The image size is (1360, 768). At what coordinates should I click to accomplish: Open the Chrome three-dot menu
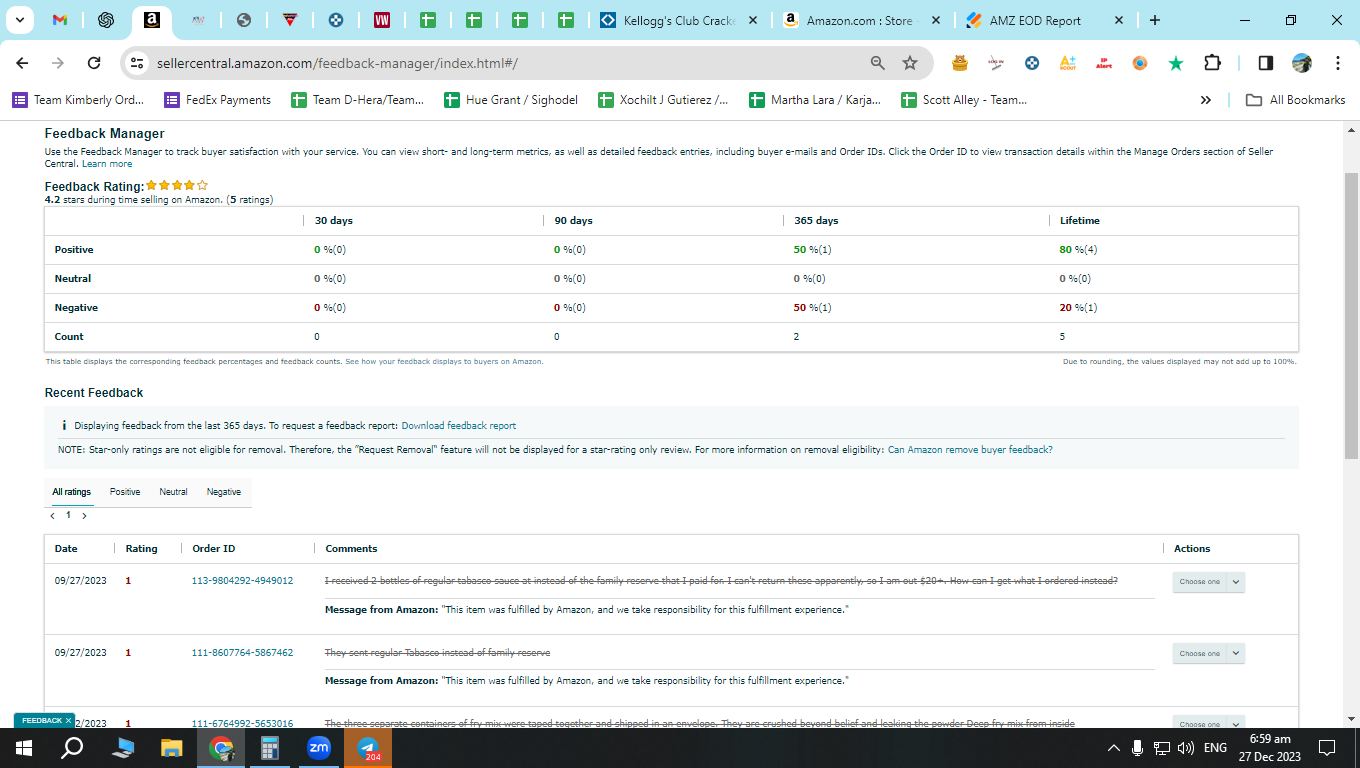[1338, 63]
